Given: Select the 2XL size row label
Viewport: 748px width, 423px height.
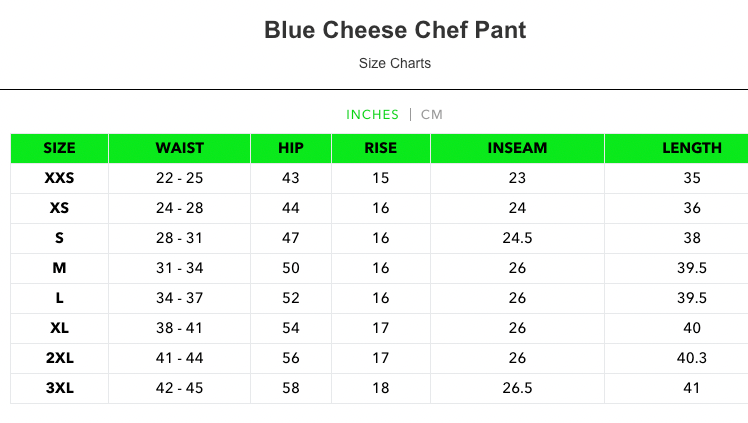Looking at the screenshot, I should (60, 358).
